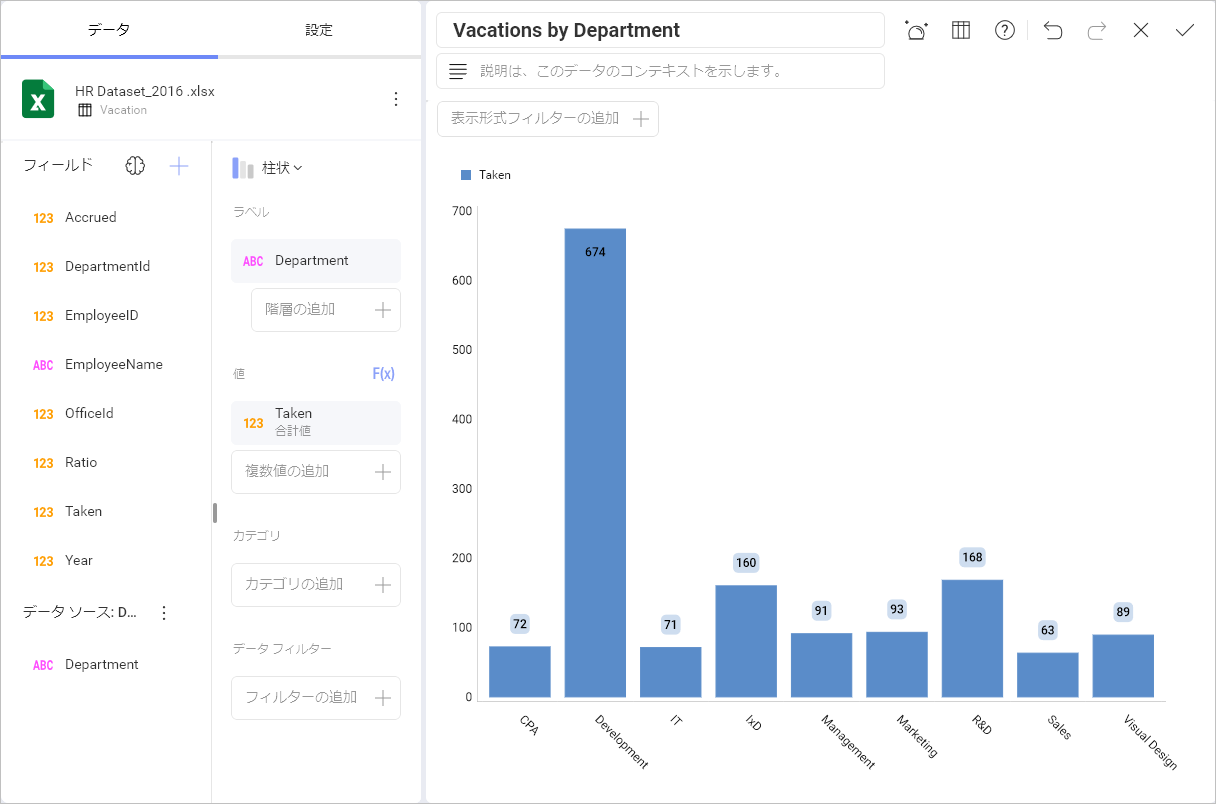The height and width of the screenshot is (804, 1216).
Task: Confirm changes with the checkmark
Action: pos(1185,30)
